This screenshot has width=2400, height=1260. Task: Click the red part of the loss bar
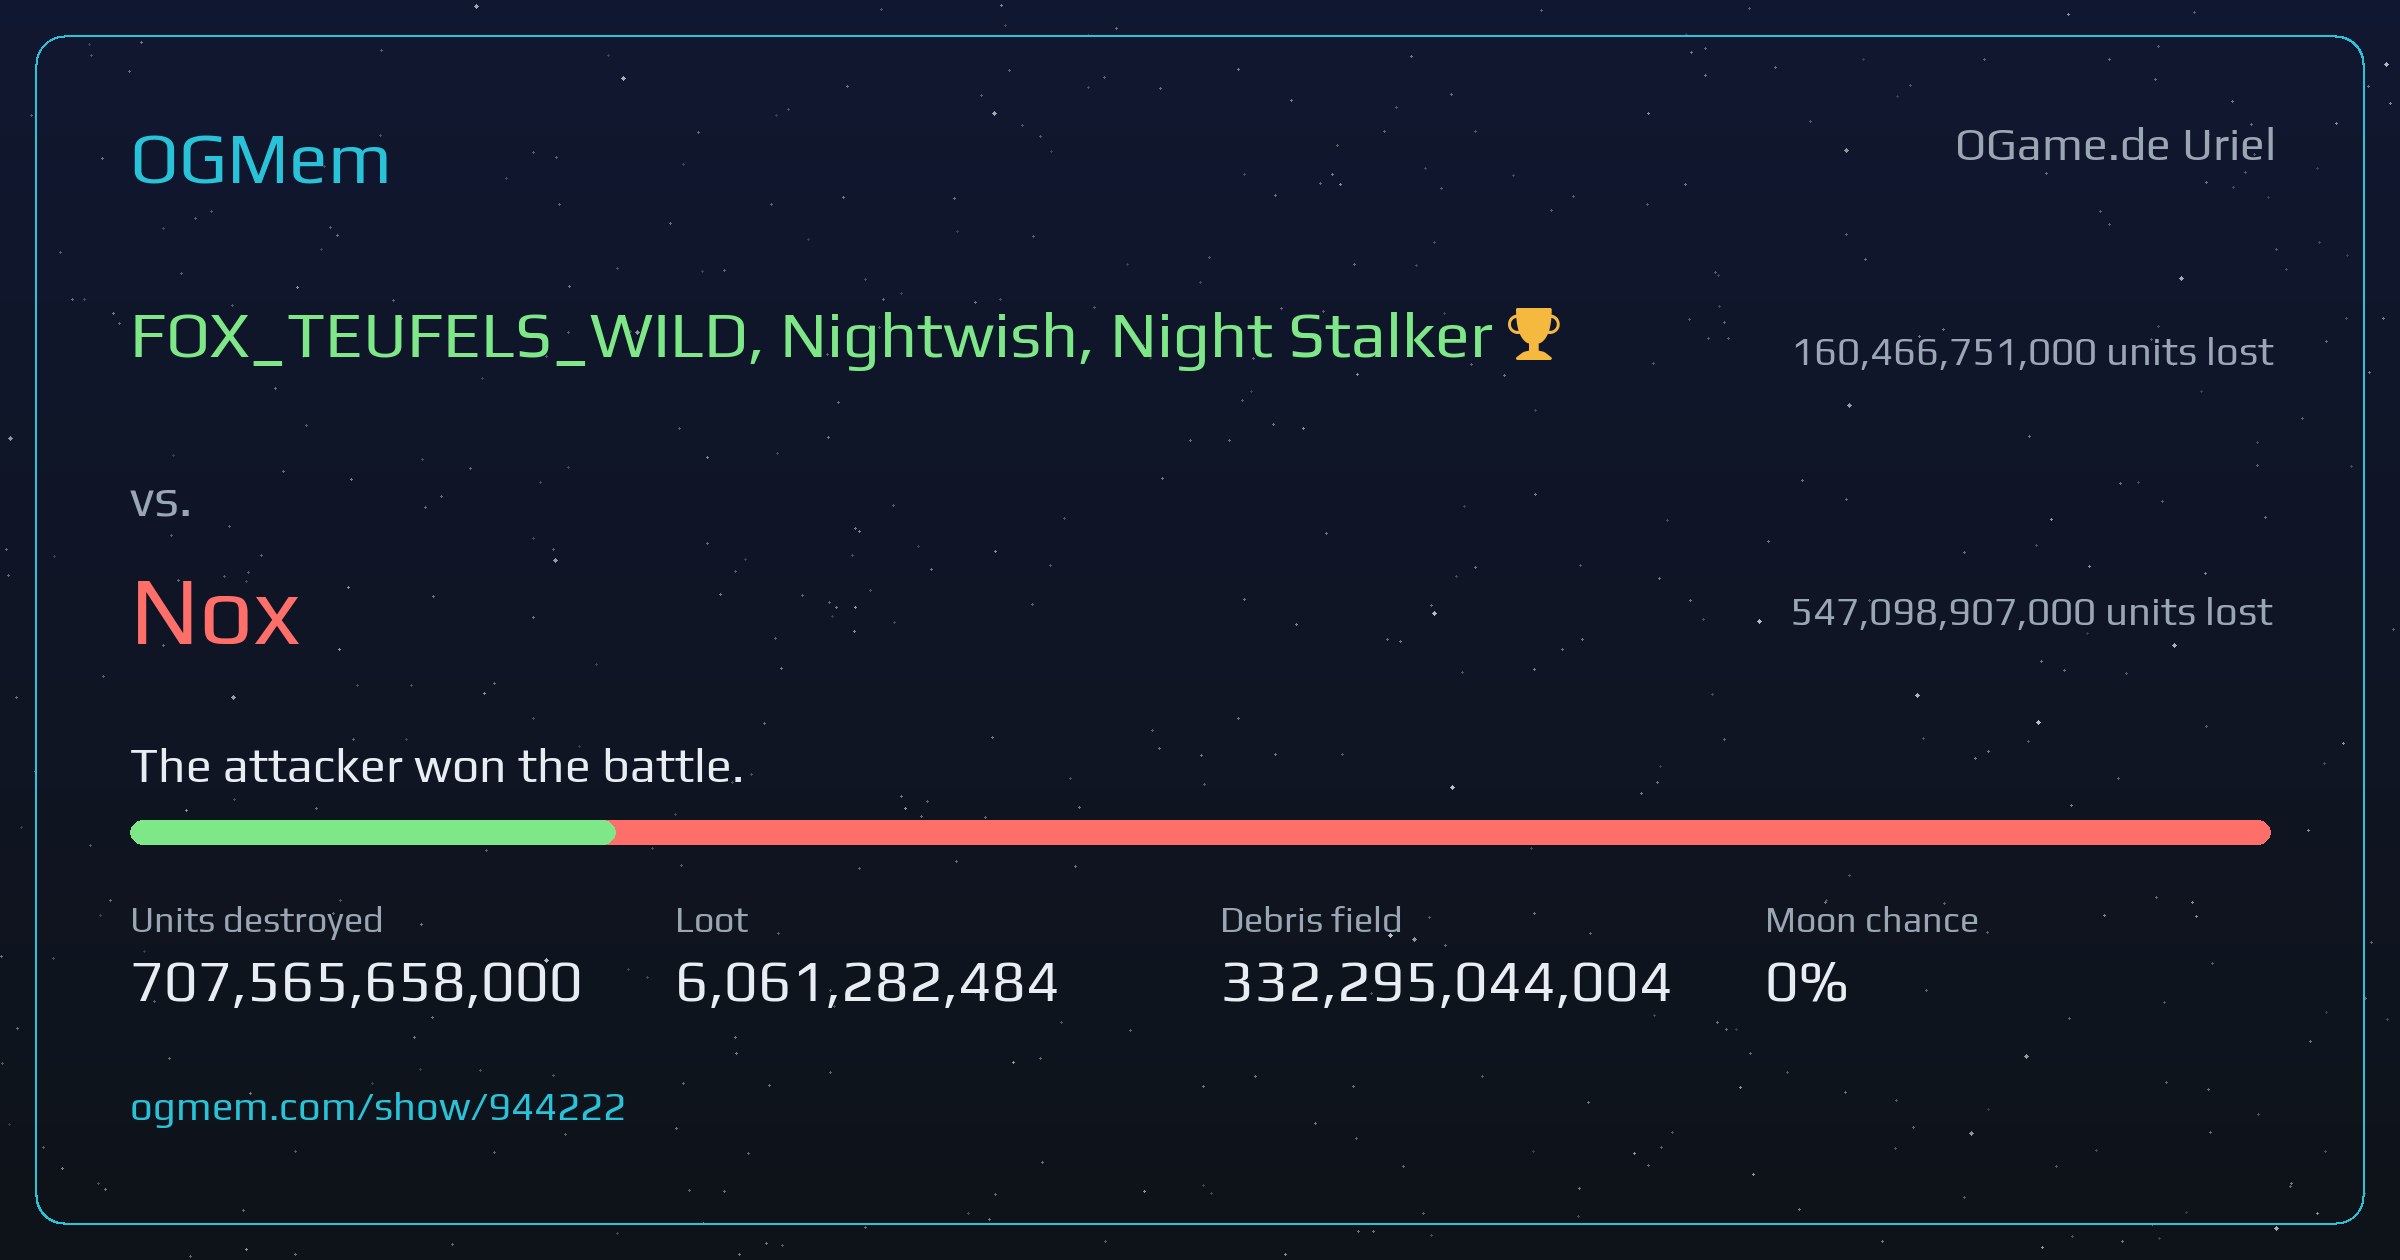[1442, 832]
